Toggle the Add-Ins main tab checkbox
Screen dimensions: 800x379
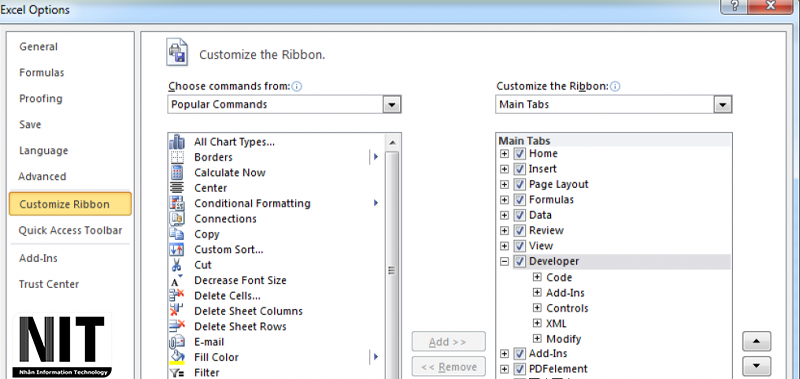(519, 353)
